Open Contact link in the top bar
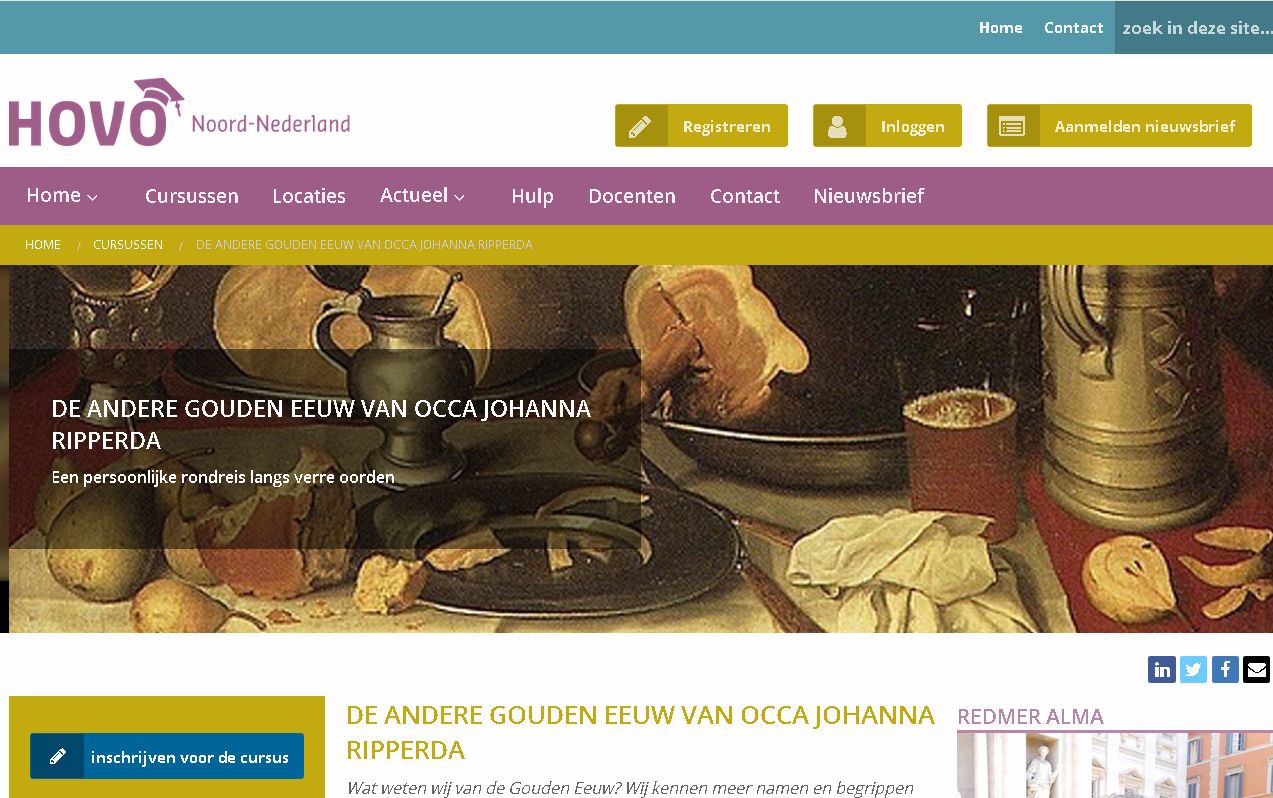 pyautogui.click(x=1073, y=28)
